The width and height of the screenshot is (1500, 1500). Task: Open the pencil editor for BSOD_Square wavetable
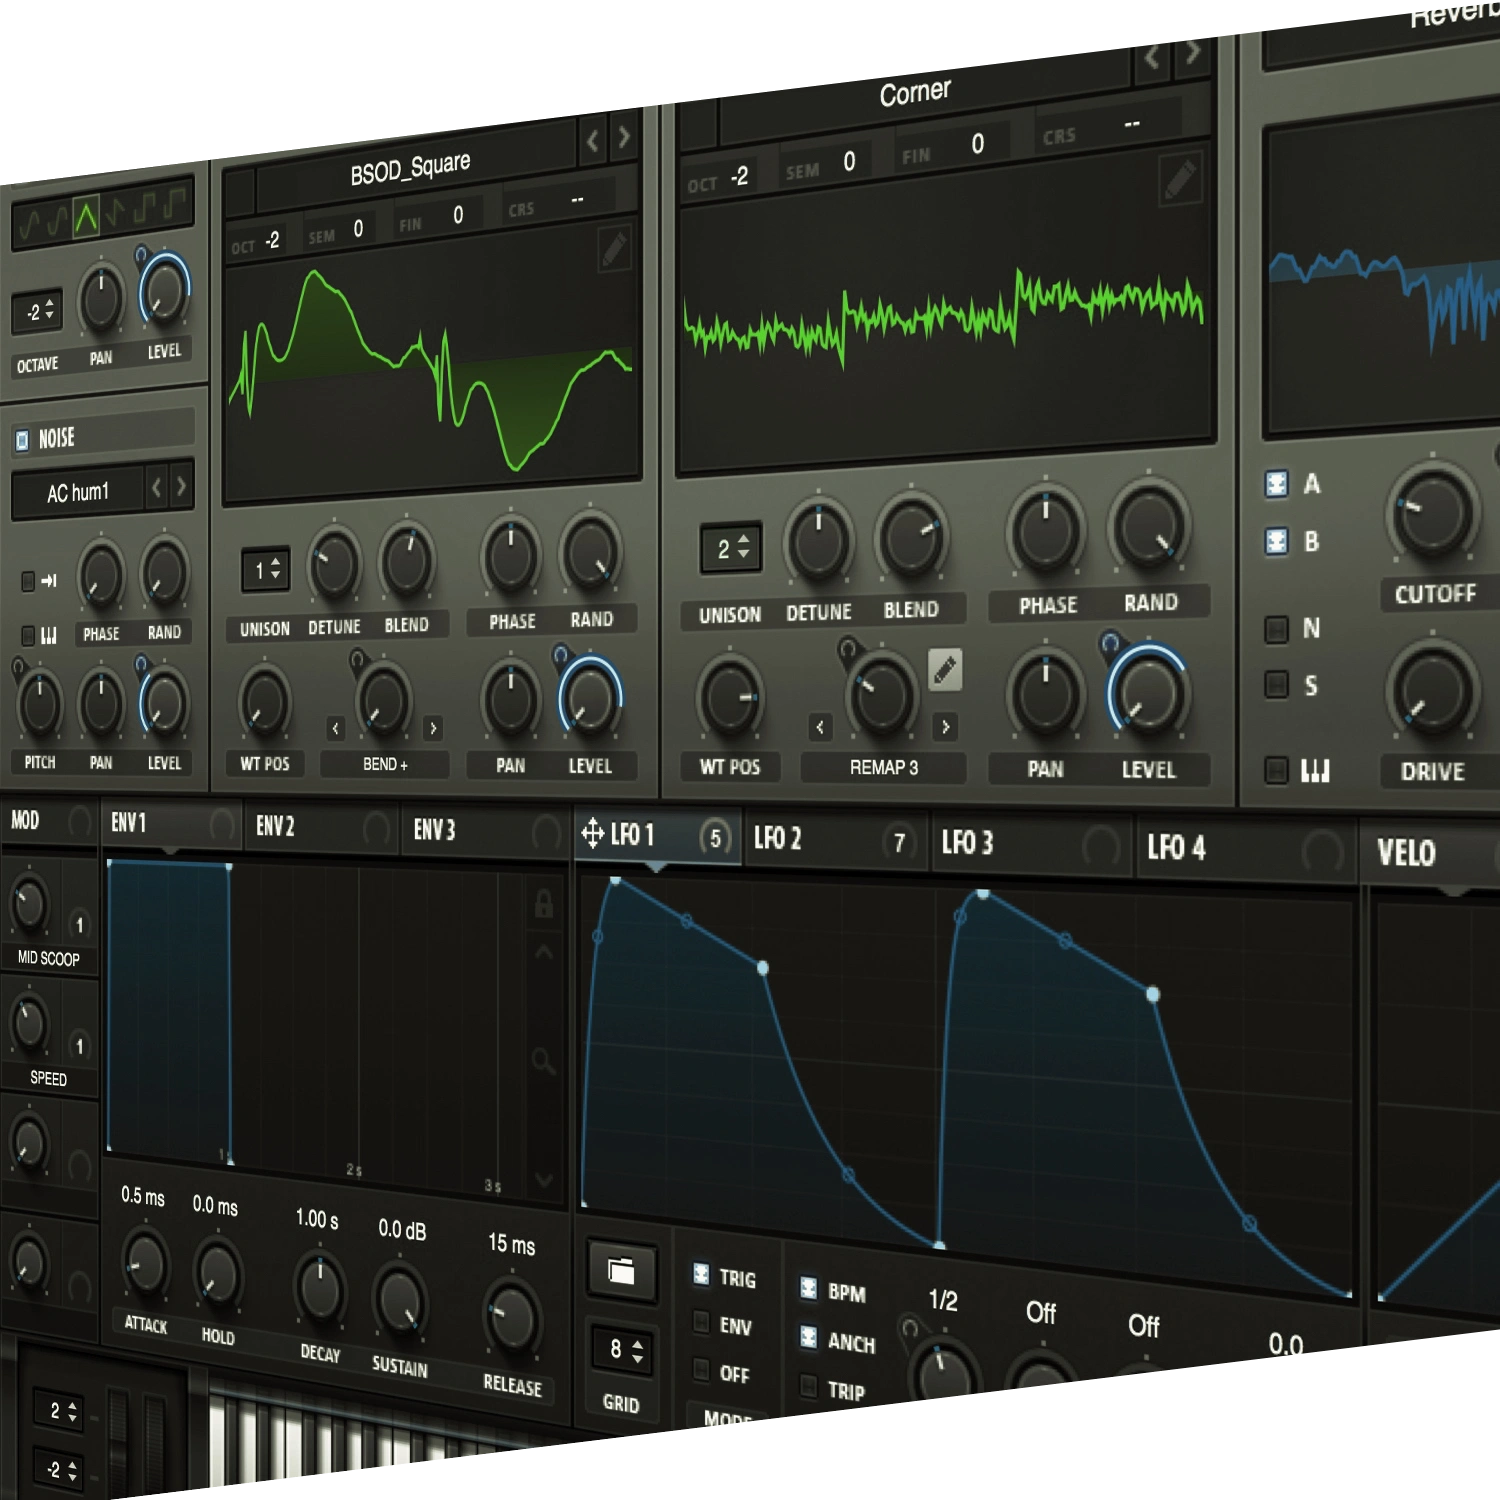click(614, 249)
